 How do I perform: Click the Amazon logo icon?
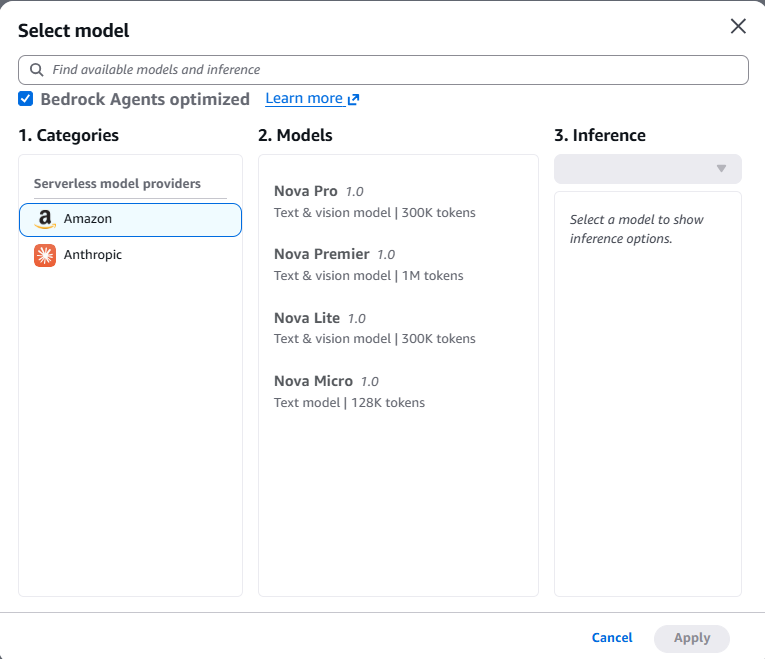click(x=45, y=220)
